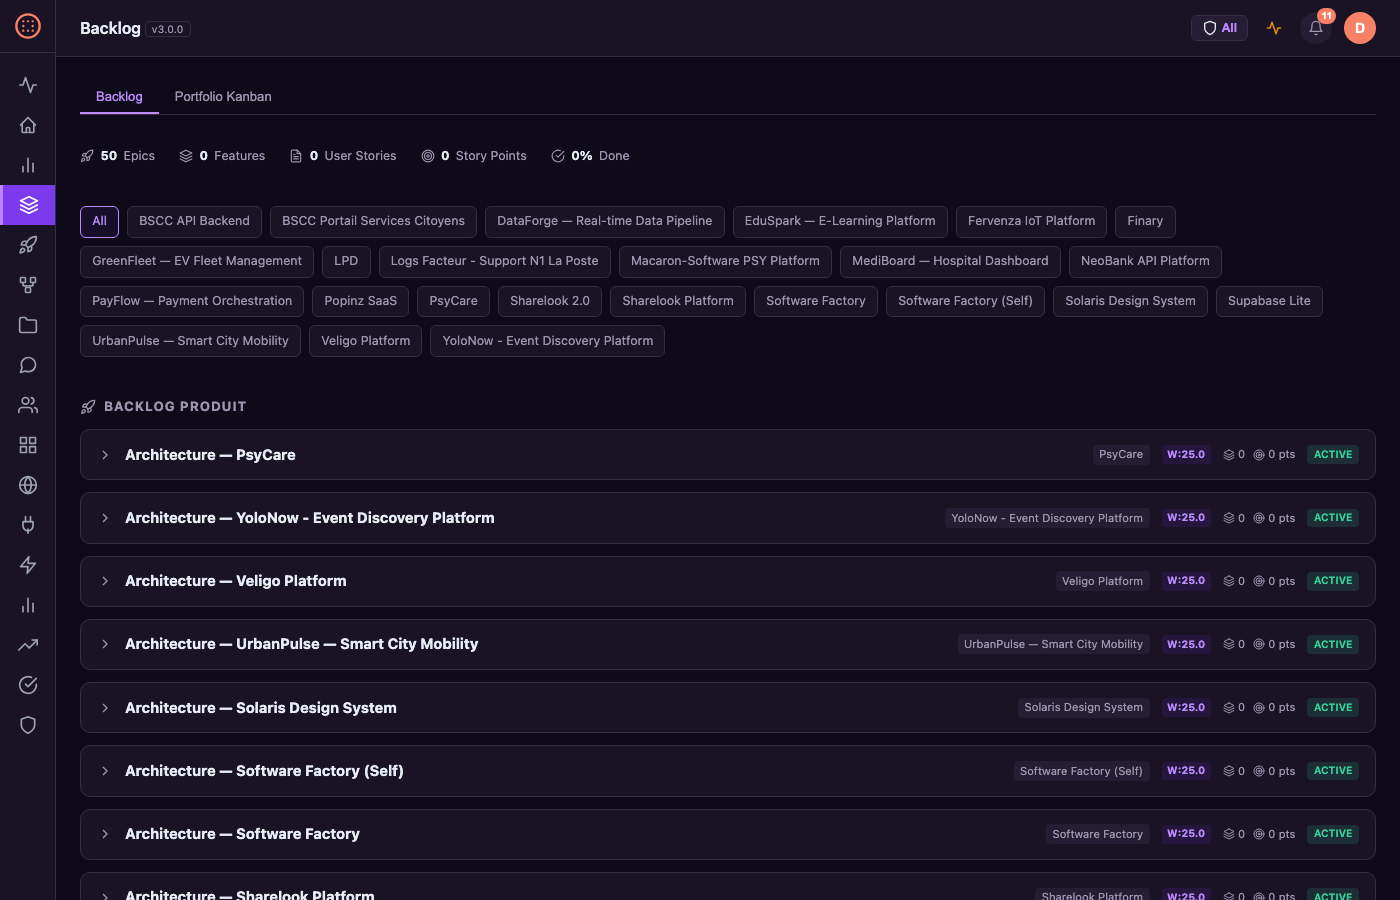Open the chat bubble sidebar icon

28,365
